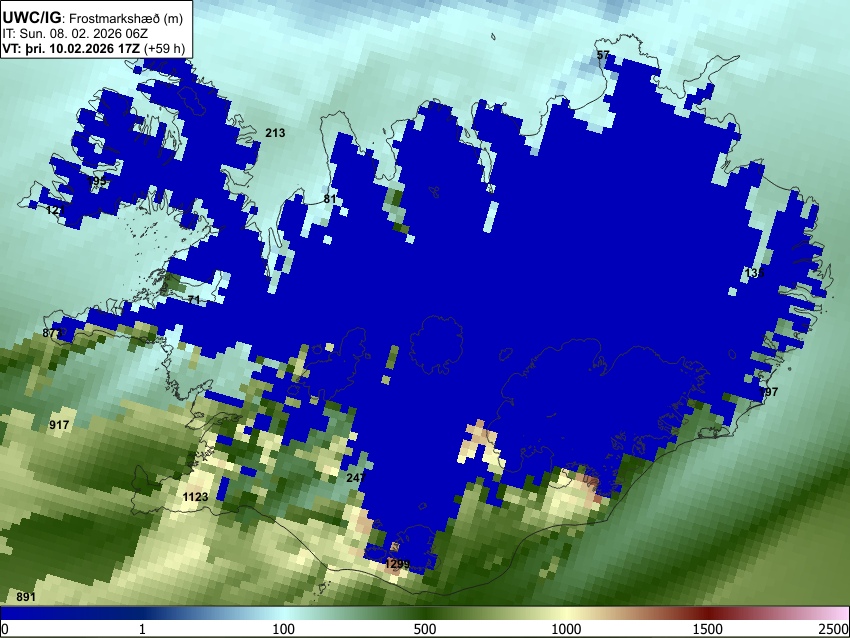
Task: Click the color scale label 1000
Action: click(x=566, y=629)
